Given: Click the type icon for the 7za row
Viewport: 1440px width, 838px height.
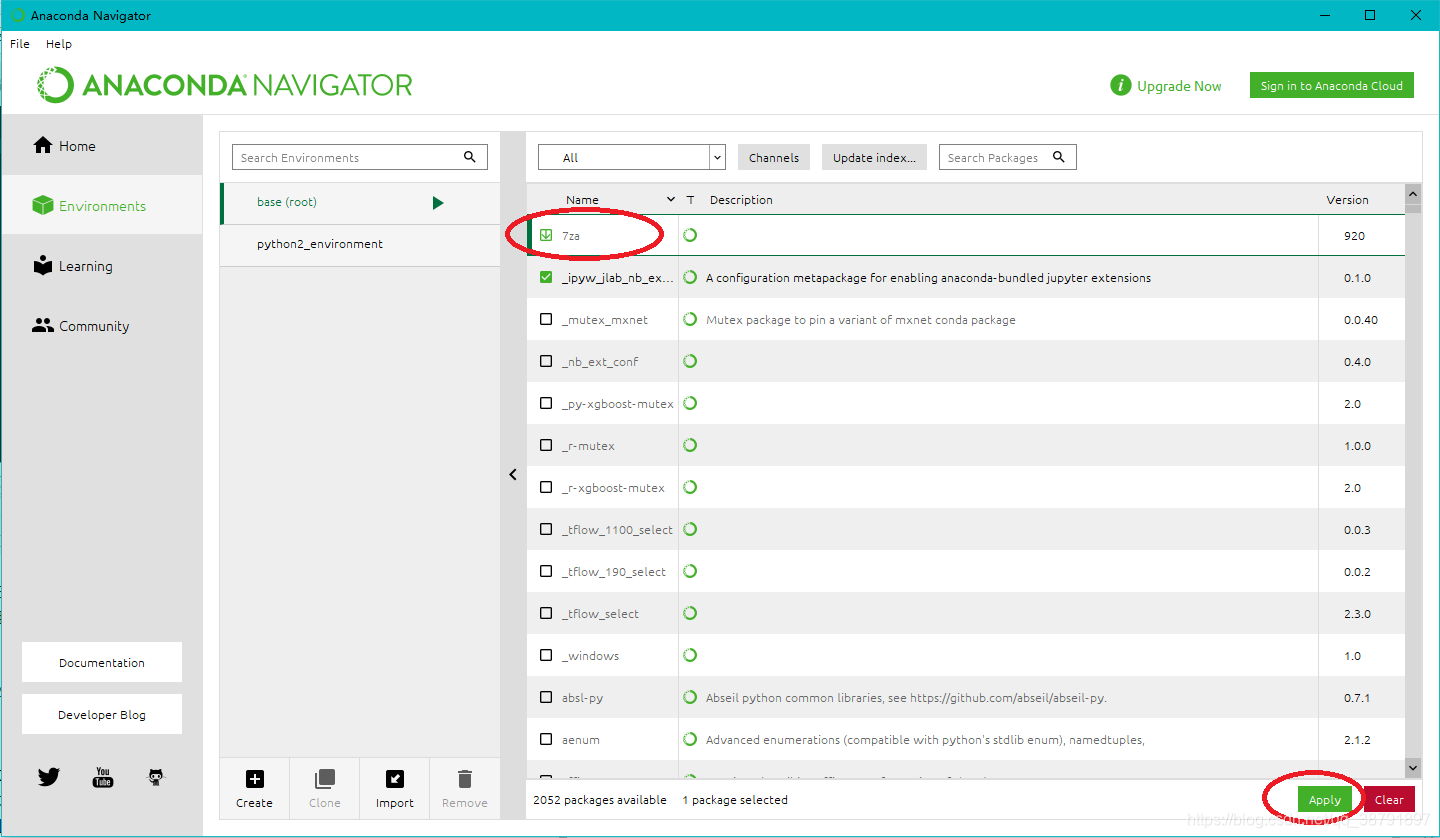Looking at the screenshot, I should click(690, 236).
